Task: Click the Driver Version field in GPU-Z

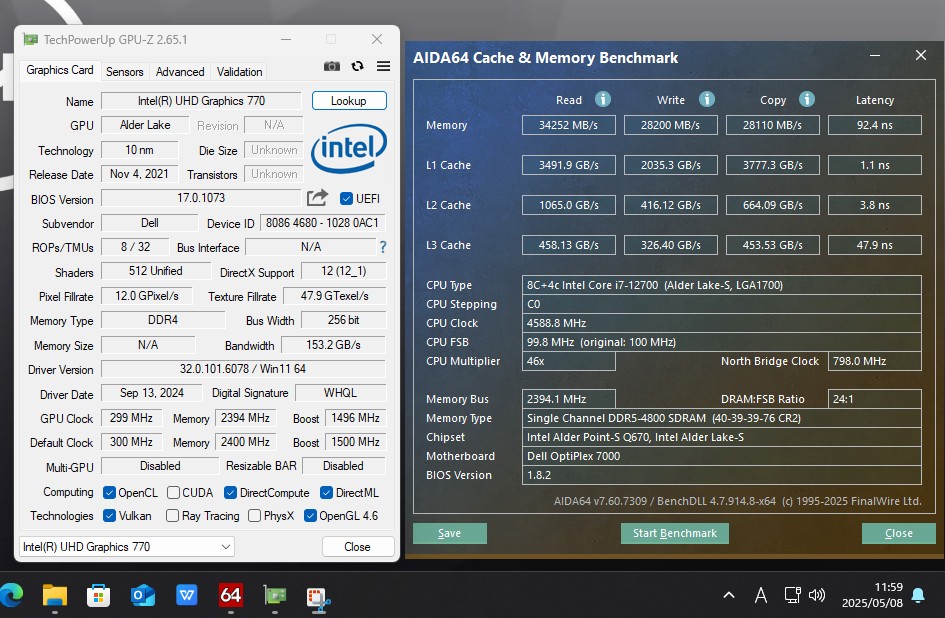Action: coord(243,368)
